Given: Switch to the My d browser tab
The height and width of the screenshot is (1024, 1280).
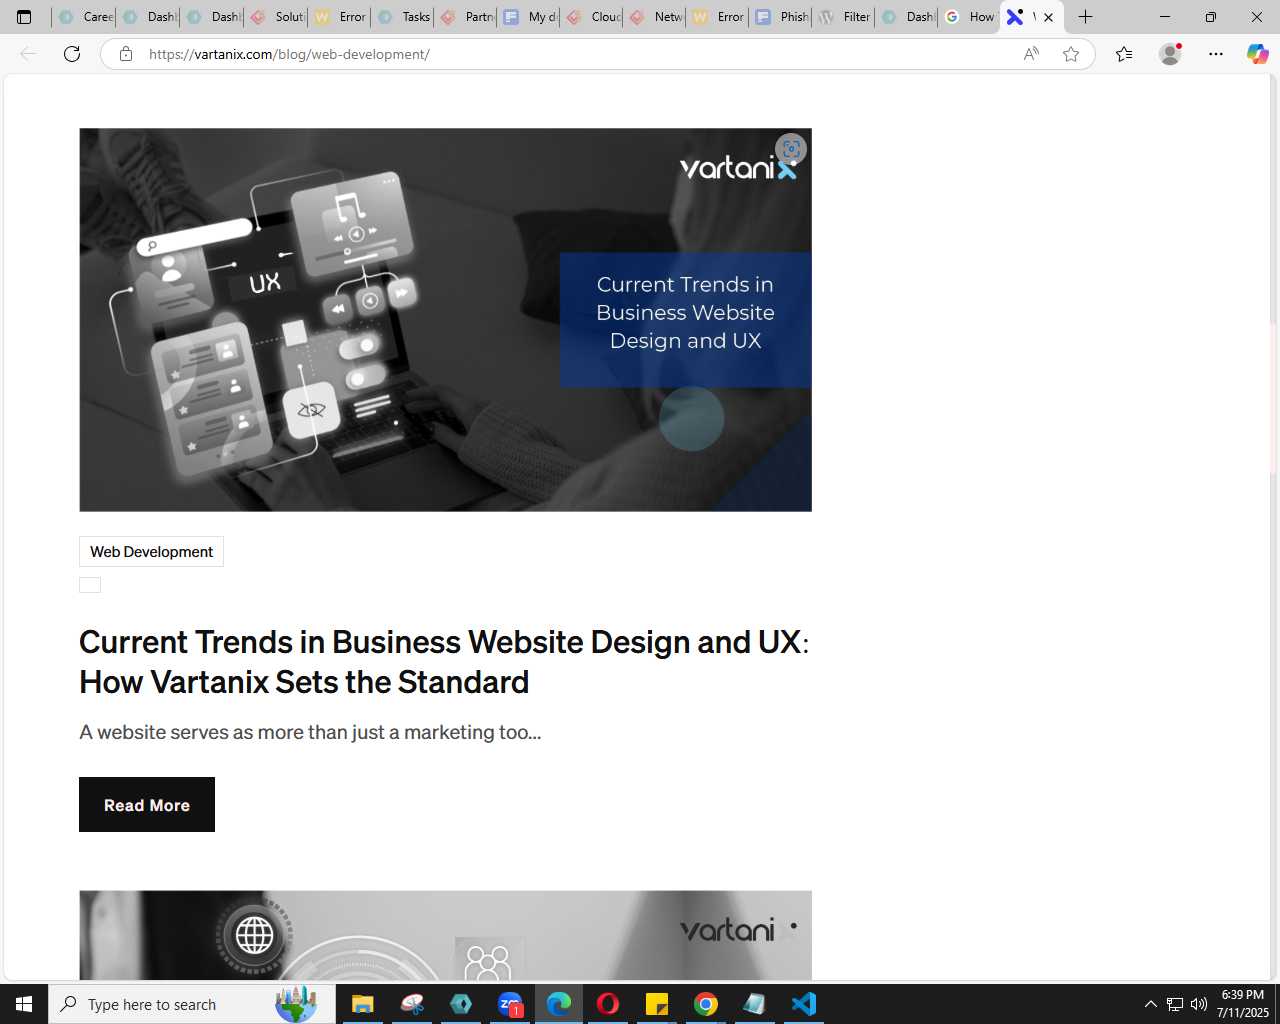Looking at the screenshot, I should (530, 17).
